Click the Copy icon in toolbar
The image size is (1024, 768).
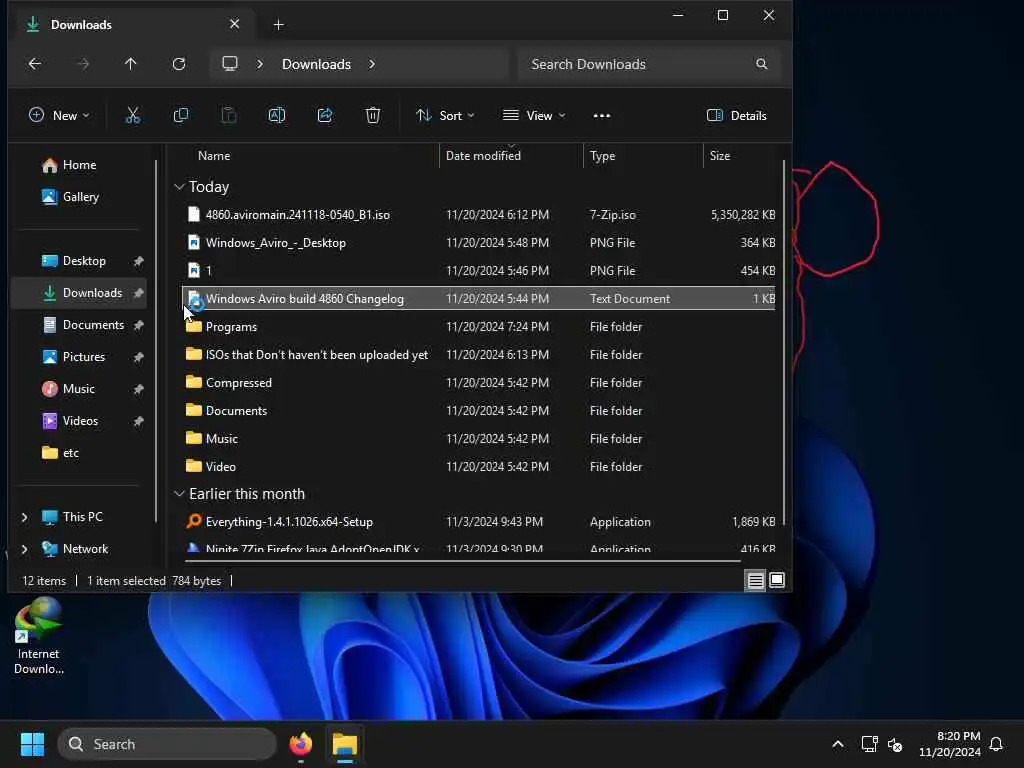click(181, 116)
